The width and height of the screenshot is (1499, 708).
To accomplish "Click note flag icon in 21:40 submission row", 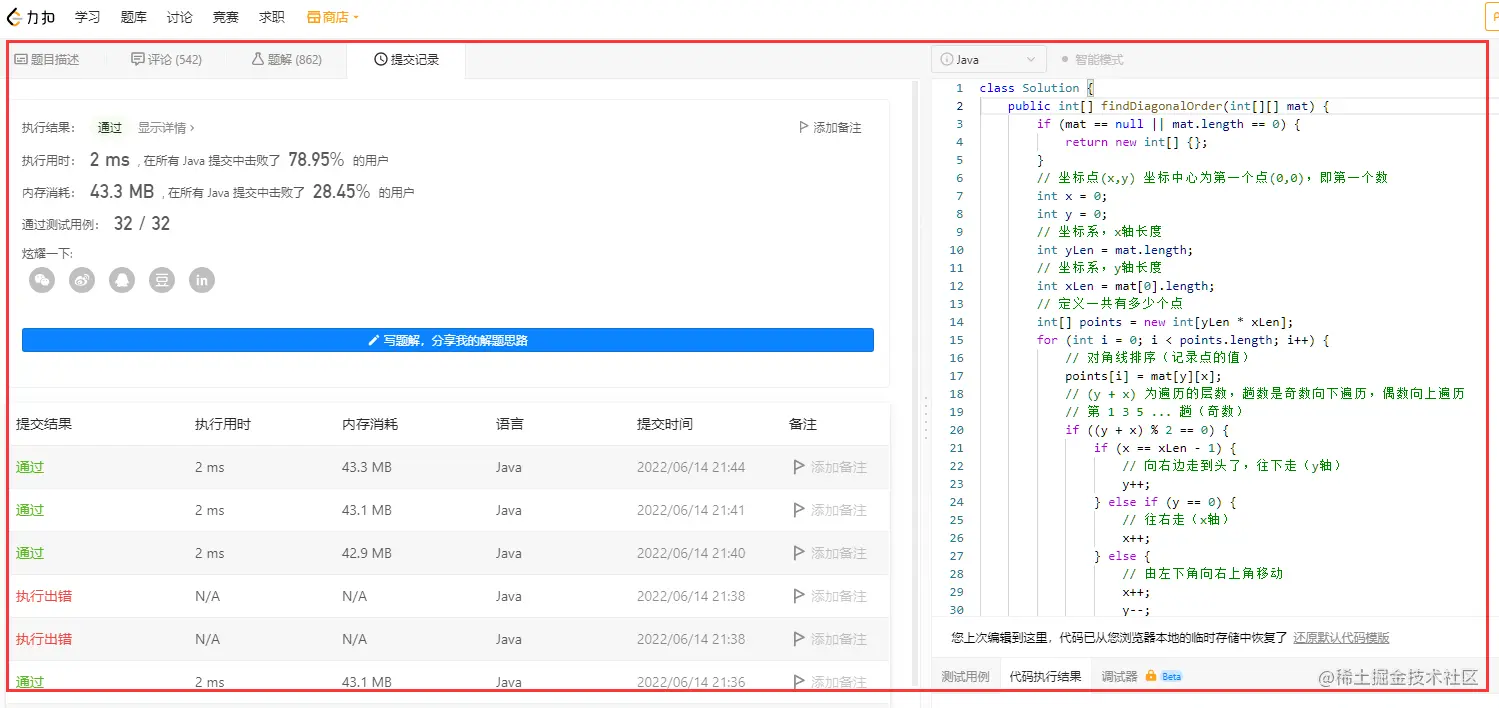I will [798, 553].
